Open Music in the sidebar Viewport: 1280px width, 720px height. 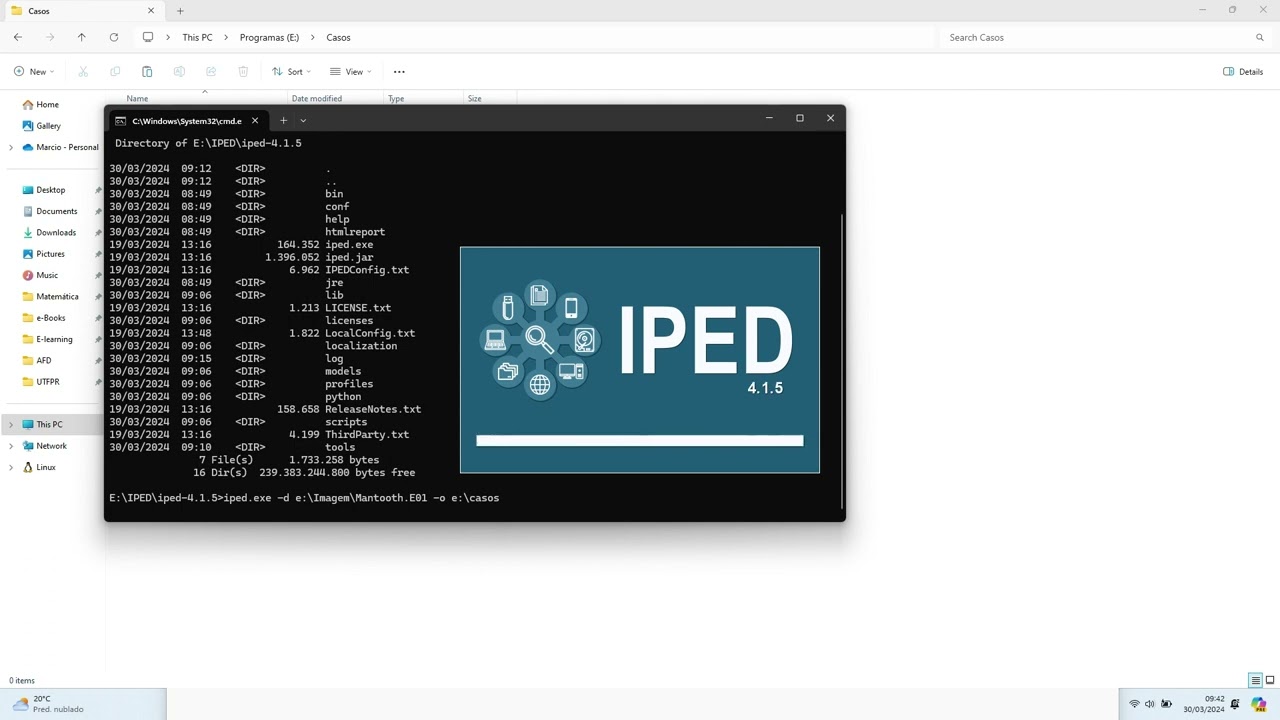point(47,275)
